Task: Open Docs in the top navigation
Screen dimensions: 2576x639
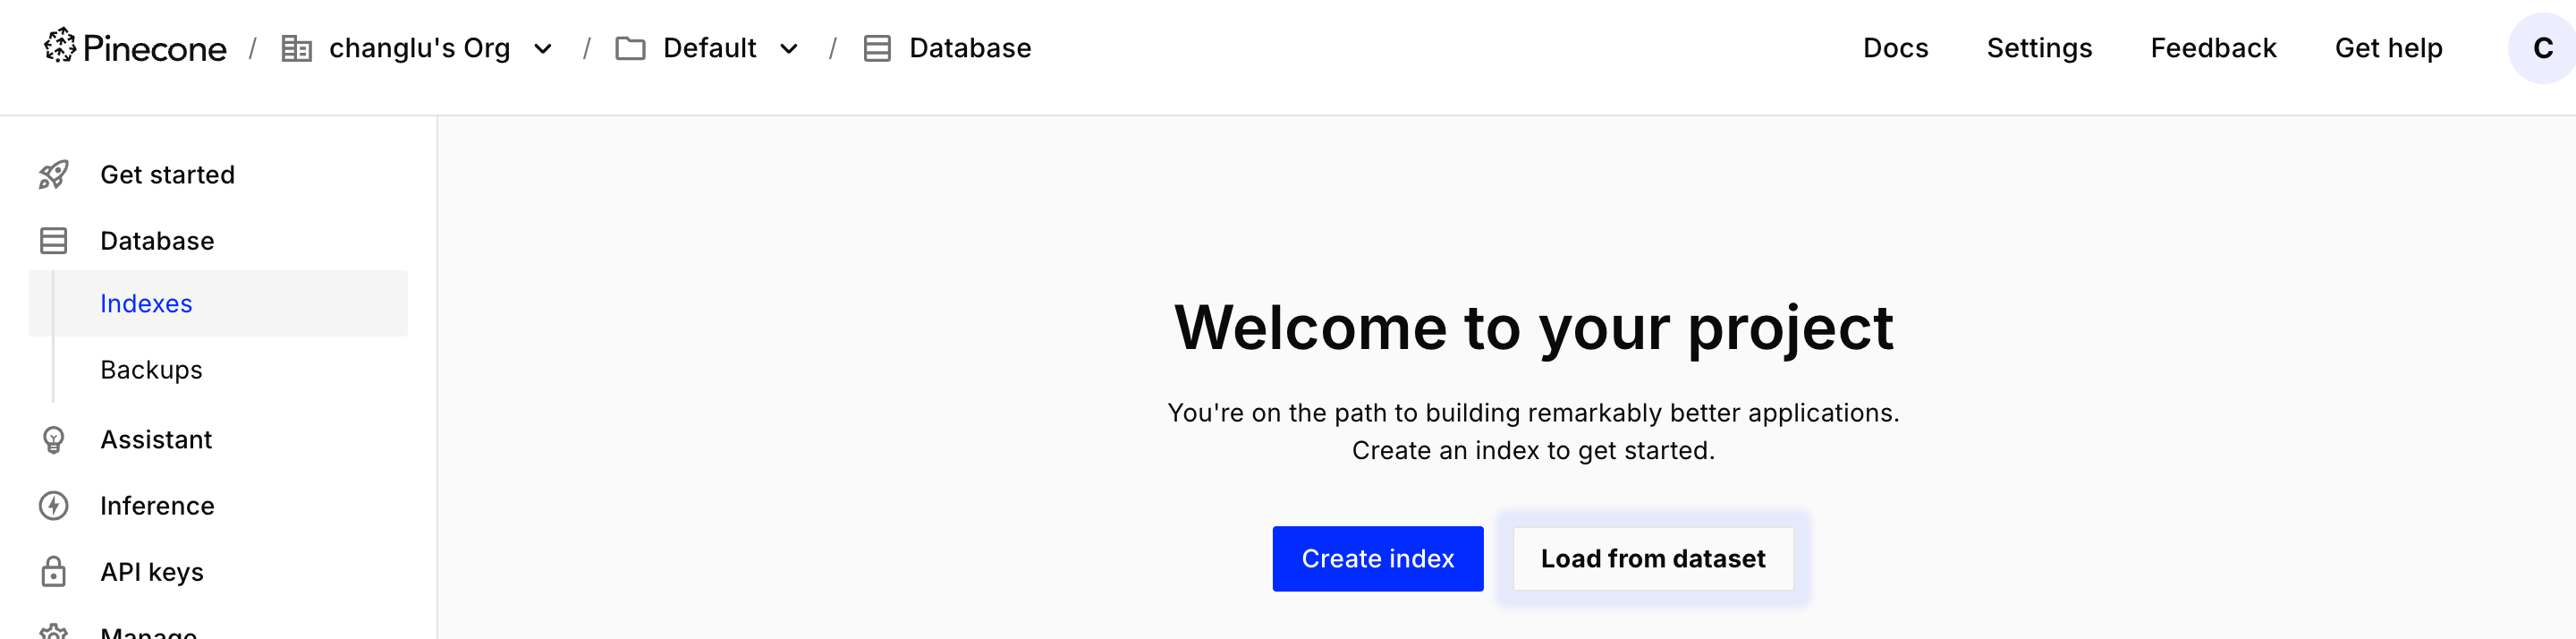Action: (1895, 48)
